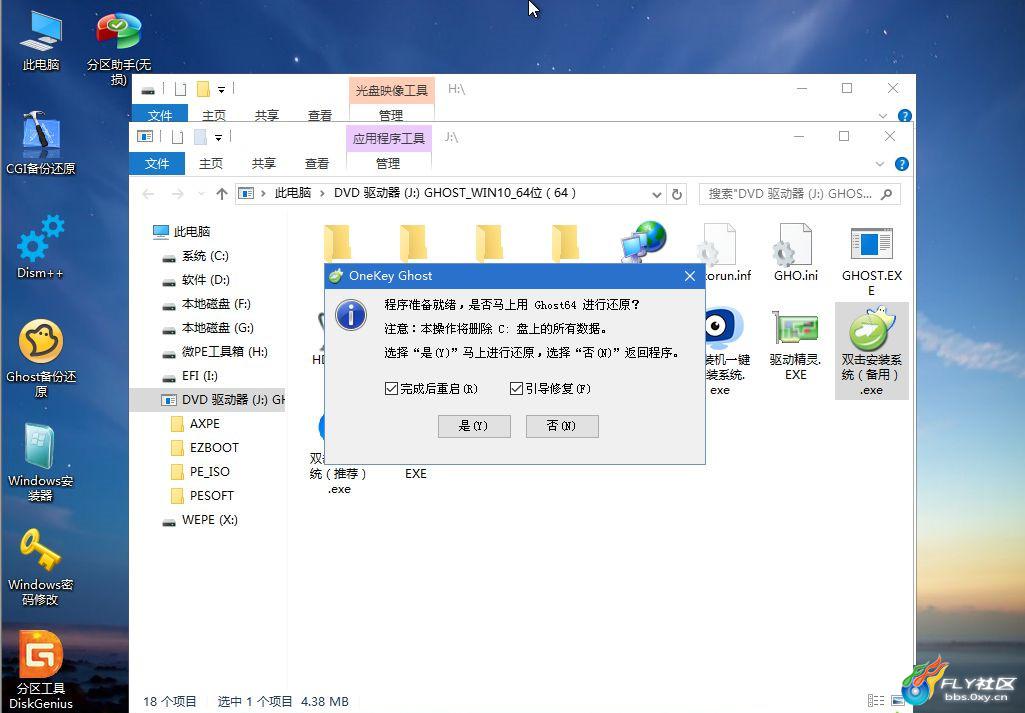Screen dimensions: 1025x713
Task: Select the GHOST.EXE file icon
Action: click(x=871, y=260)
